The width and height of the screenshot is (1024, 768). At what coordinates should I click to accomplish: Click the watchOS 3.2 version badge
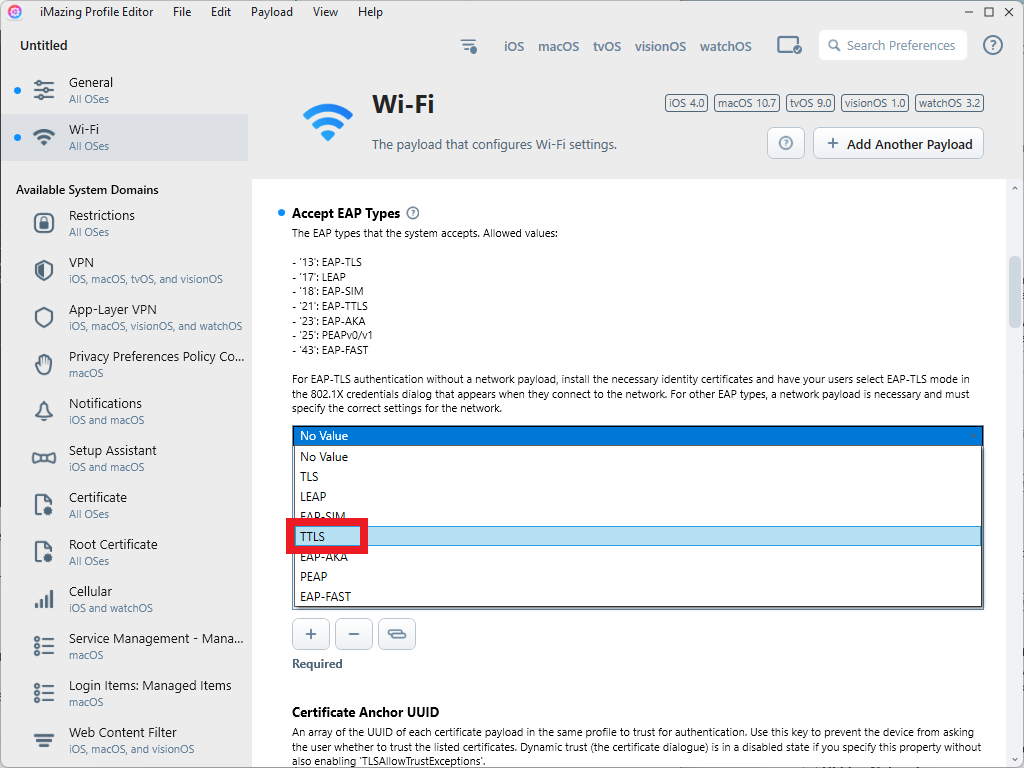click(x=950, y=103)
